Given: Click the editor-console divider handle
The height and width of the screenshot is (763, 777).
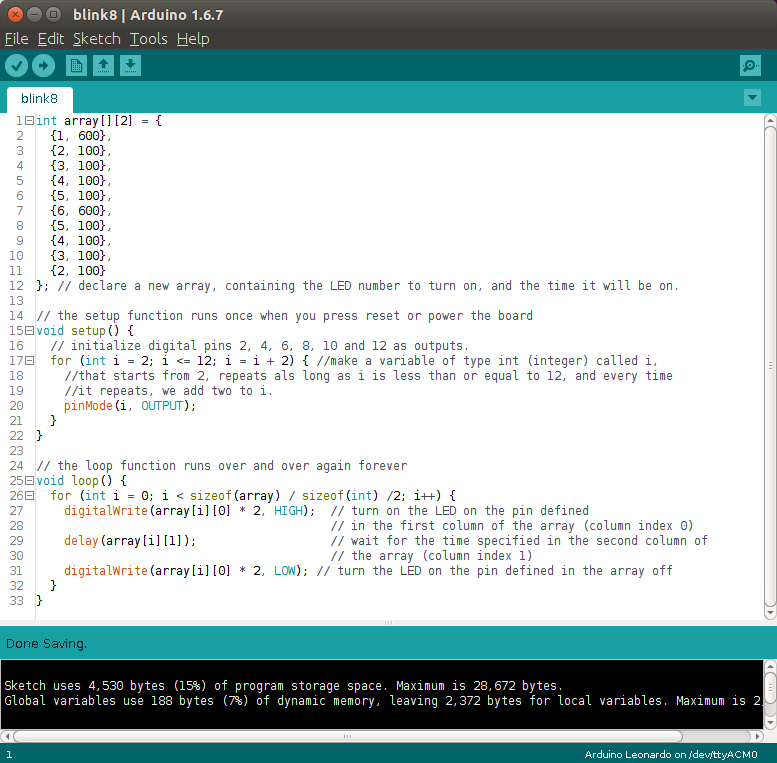Looking at the screenshot, I should pos(388,623).
